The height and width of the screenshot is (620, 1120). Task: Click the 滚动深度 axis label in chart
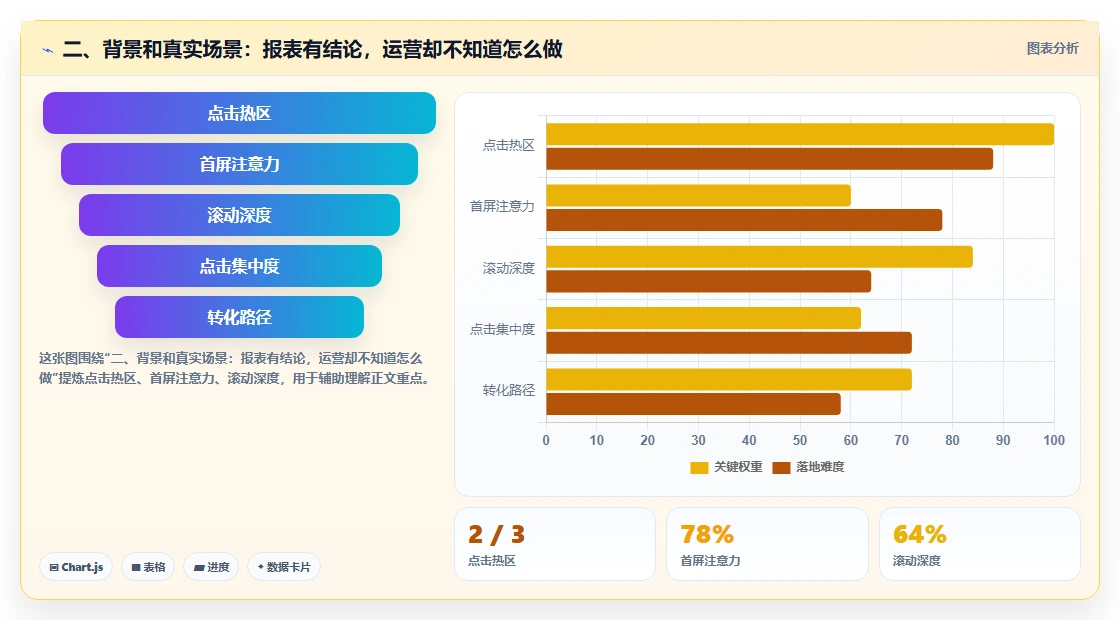pos(509,268)
